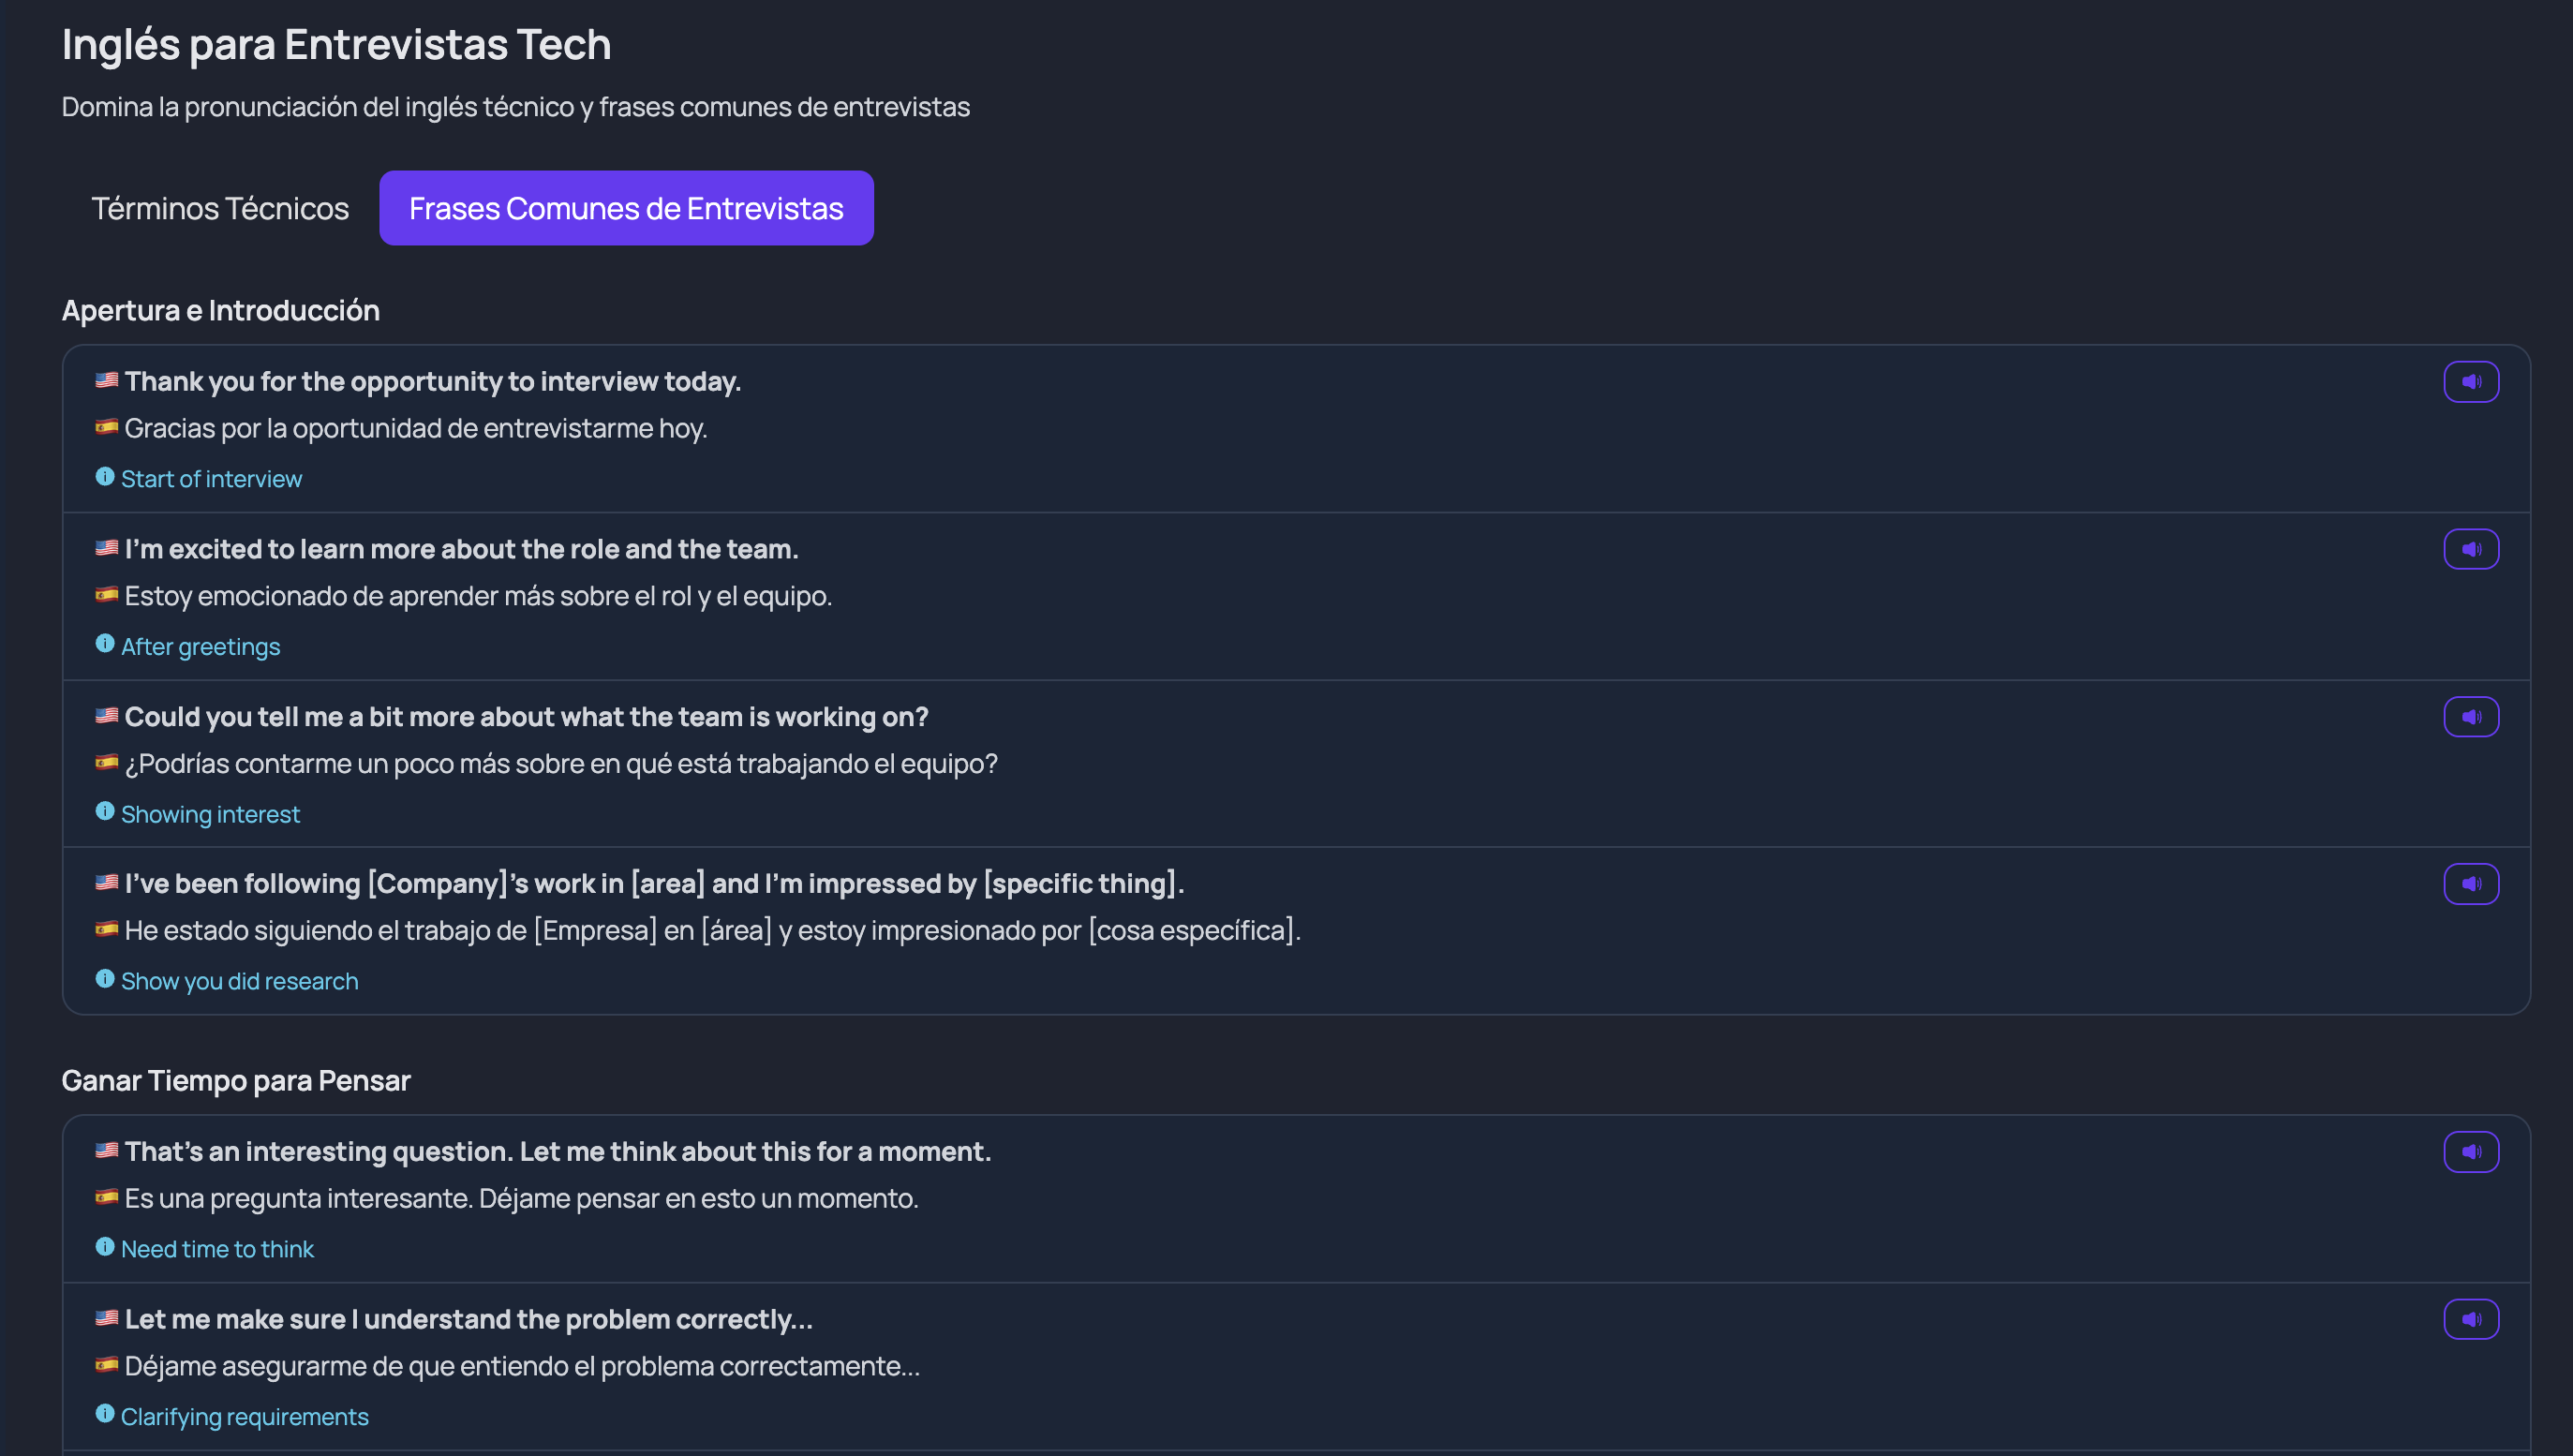Play audio for 'Let me make sure I understand' phrase

(2470, 1319)
